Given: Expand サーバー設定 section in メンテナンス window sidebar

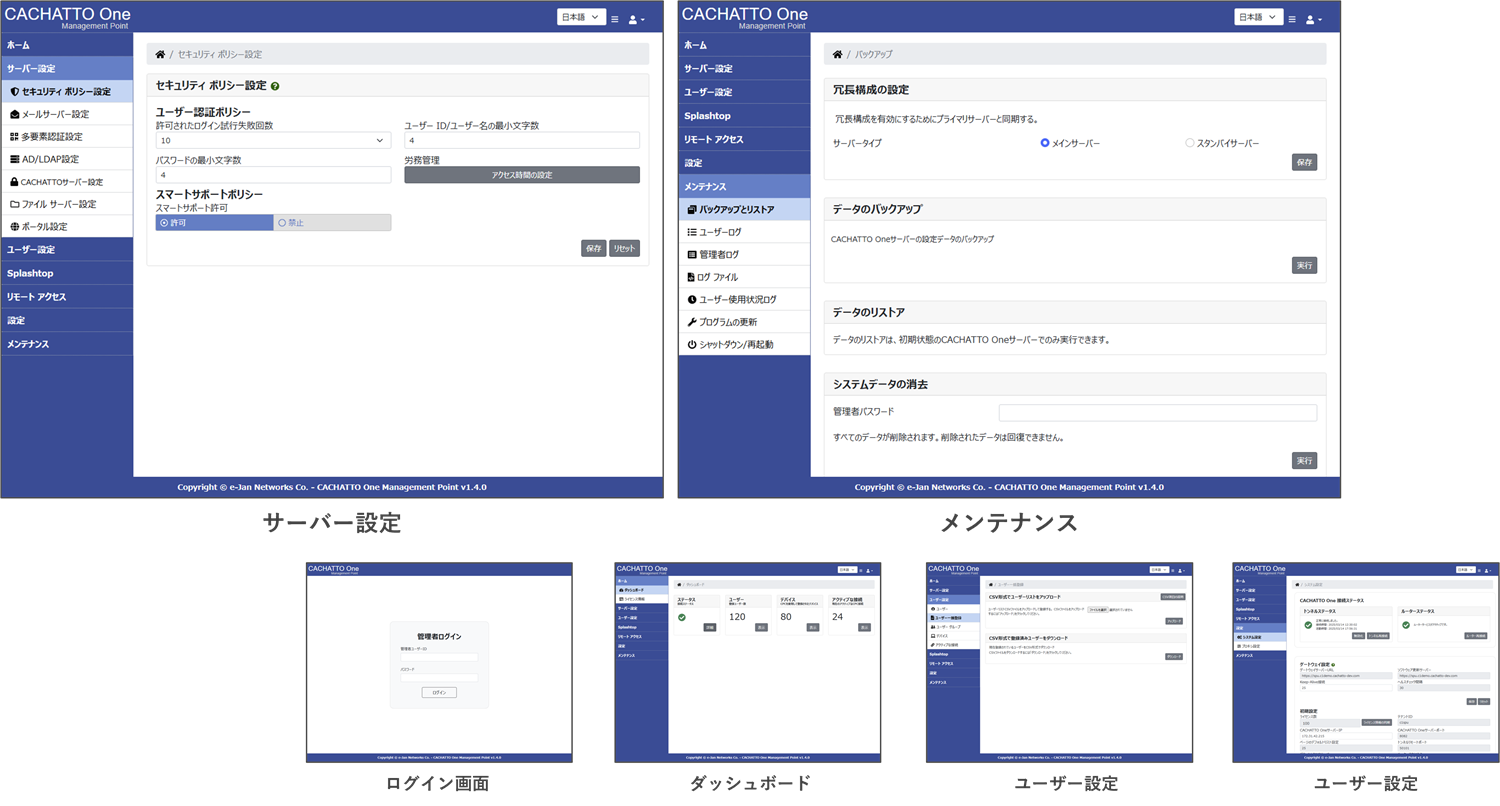Looking at the screenshot, I should (744, 68).
